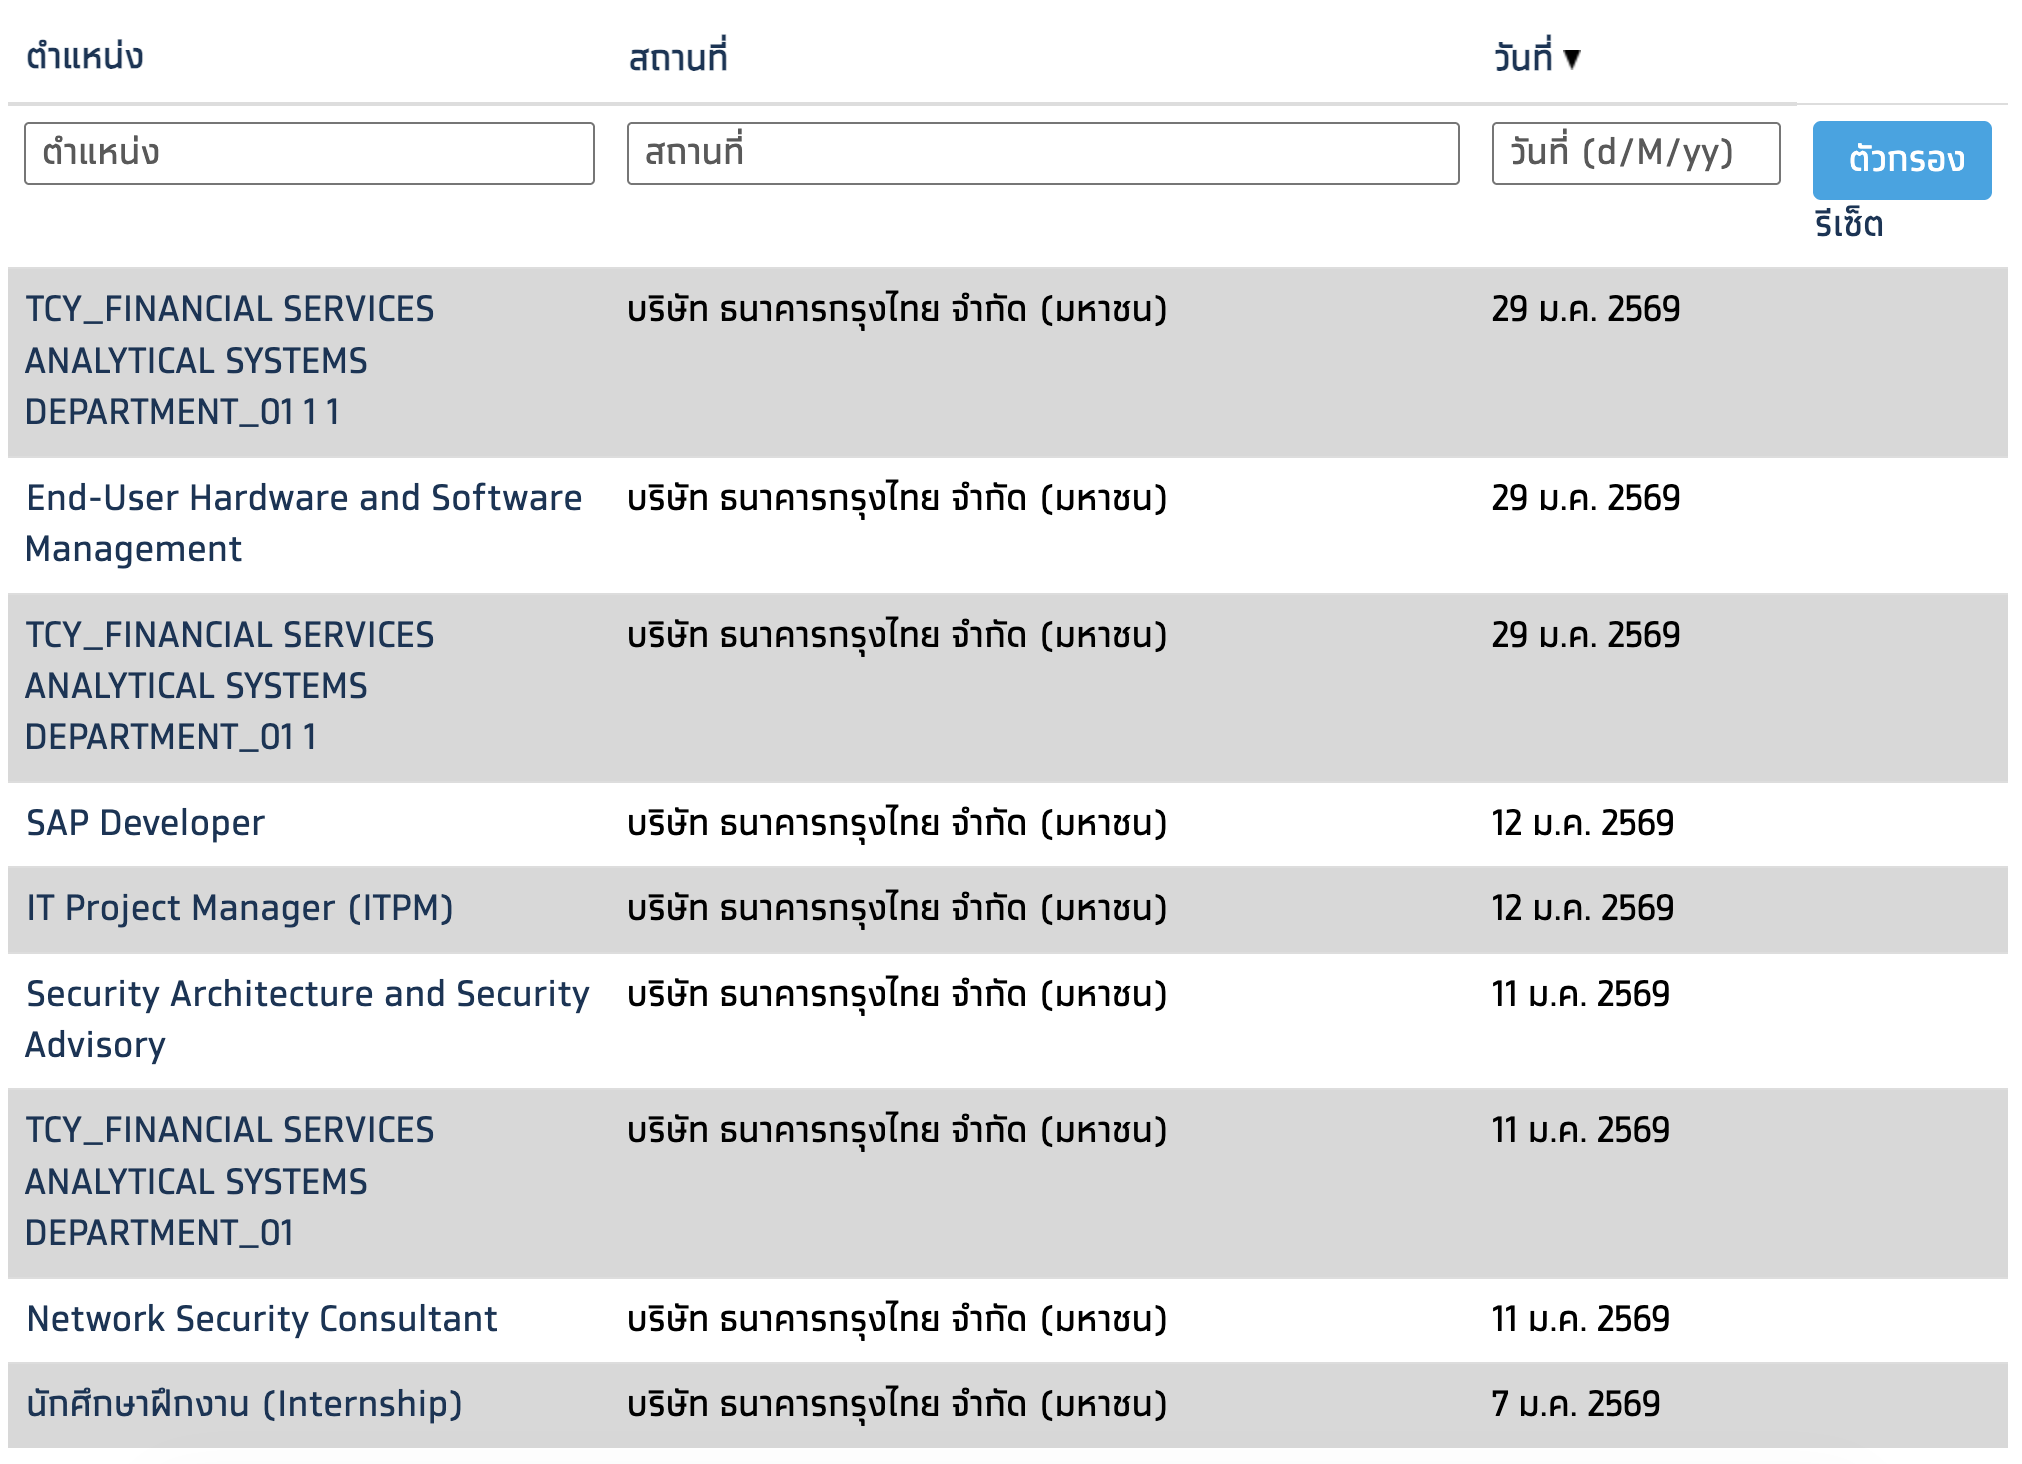Click the รีเซ็ต reset link
Screen dimensions: 2022x1464
click(1848, 224)
